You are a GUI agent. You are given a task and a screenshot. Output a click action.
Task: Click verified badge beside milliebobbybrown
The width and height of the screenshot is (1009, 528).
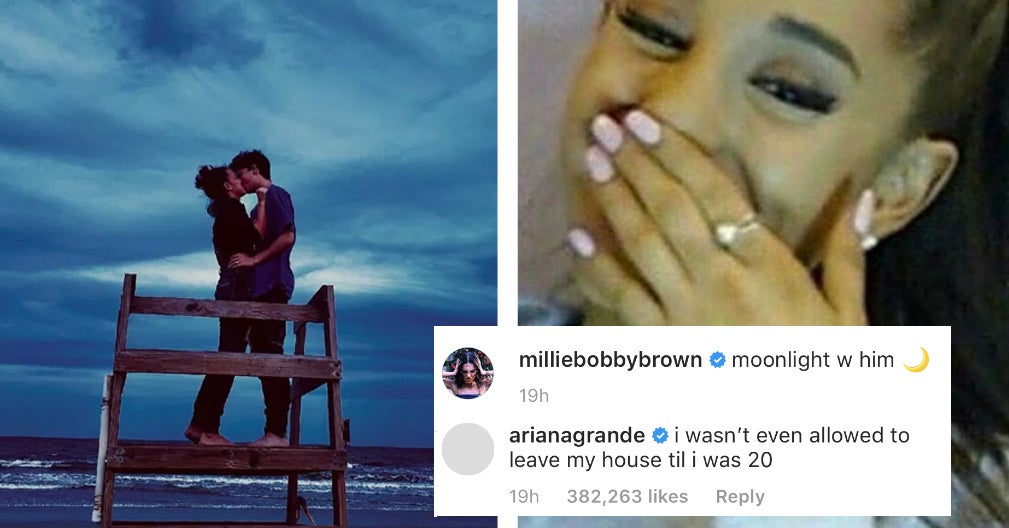pos(717,361)
